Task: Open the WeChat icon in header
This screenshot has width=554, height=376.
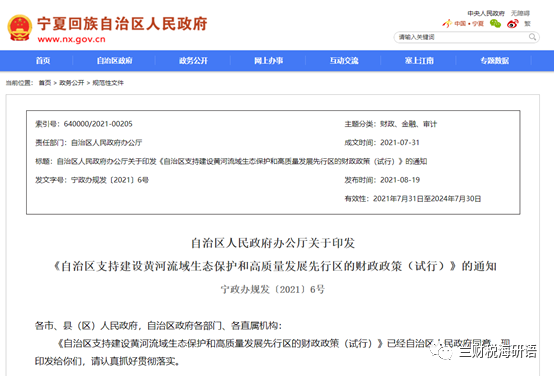Action: pyautogui.click(x=495, y=24)
